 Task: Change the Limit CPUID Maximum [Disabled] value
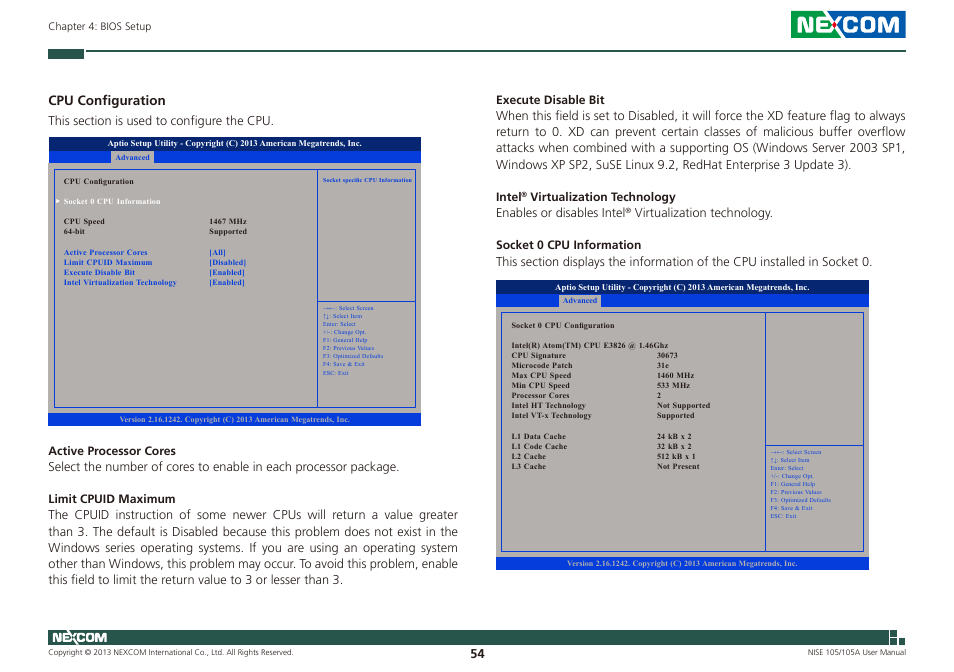coord(228,263)
